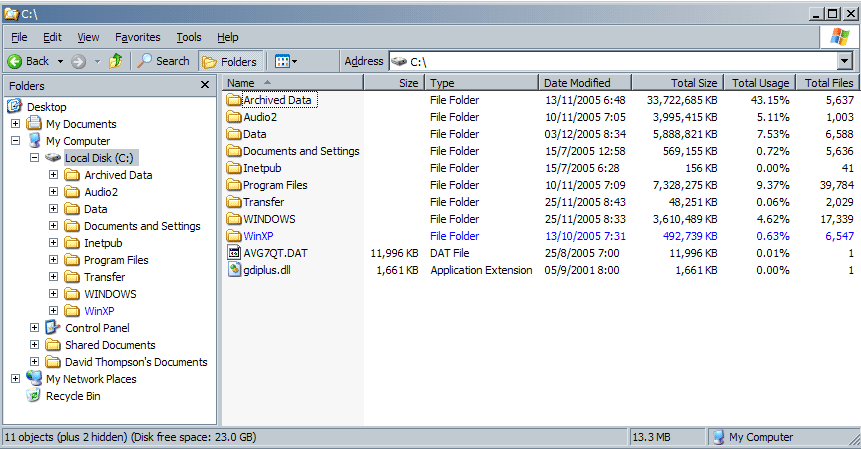The image size is (861, 449).
Task: Select Recycle Bin icon in tree
Action: (34, 395)
